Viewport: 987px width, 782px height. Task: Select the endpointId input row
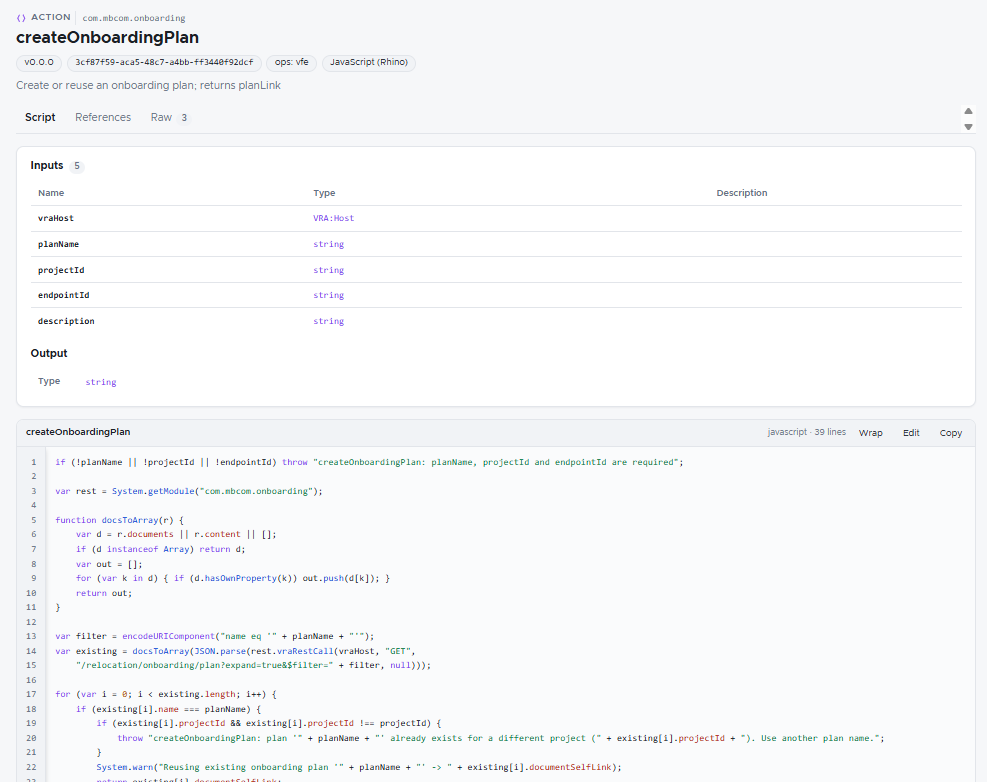[x=496, y=295]
